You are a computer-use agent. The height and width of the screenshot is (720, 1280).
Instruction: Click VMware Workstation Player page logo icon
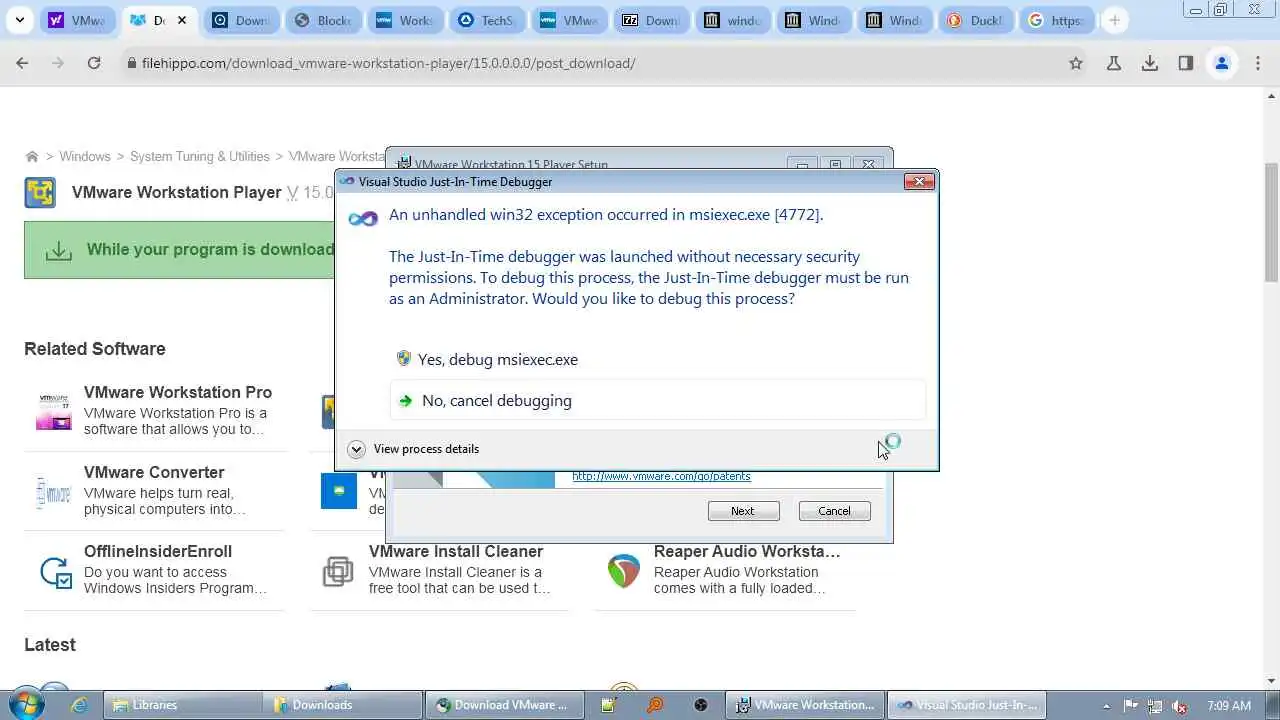pos(40,192)
